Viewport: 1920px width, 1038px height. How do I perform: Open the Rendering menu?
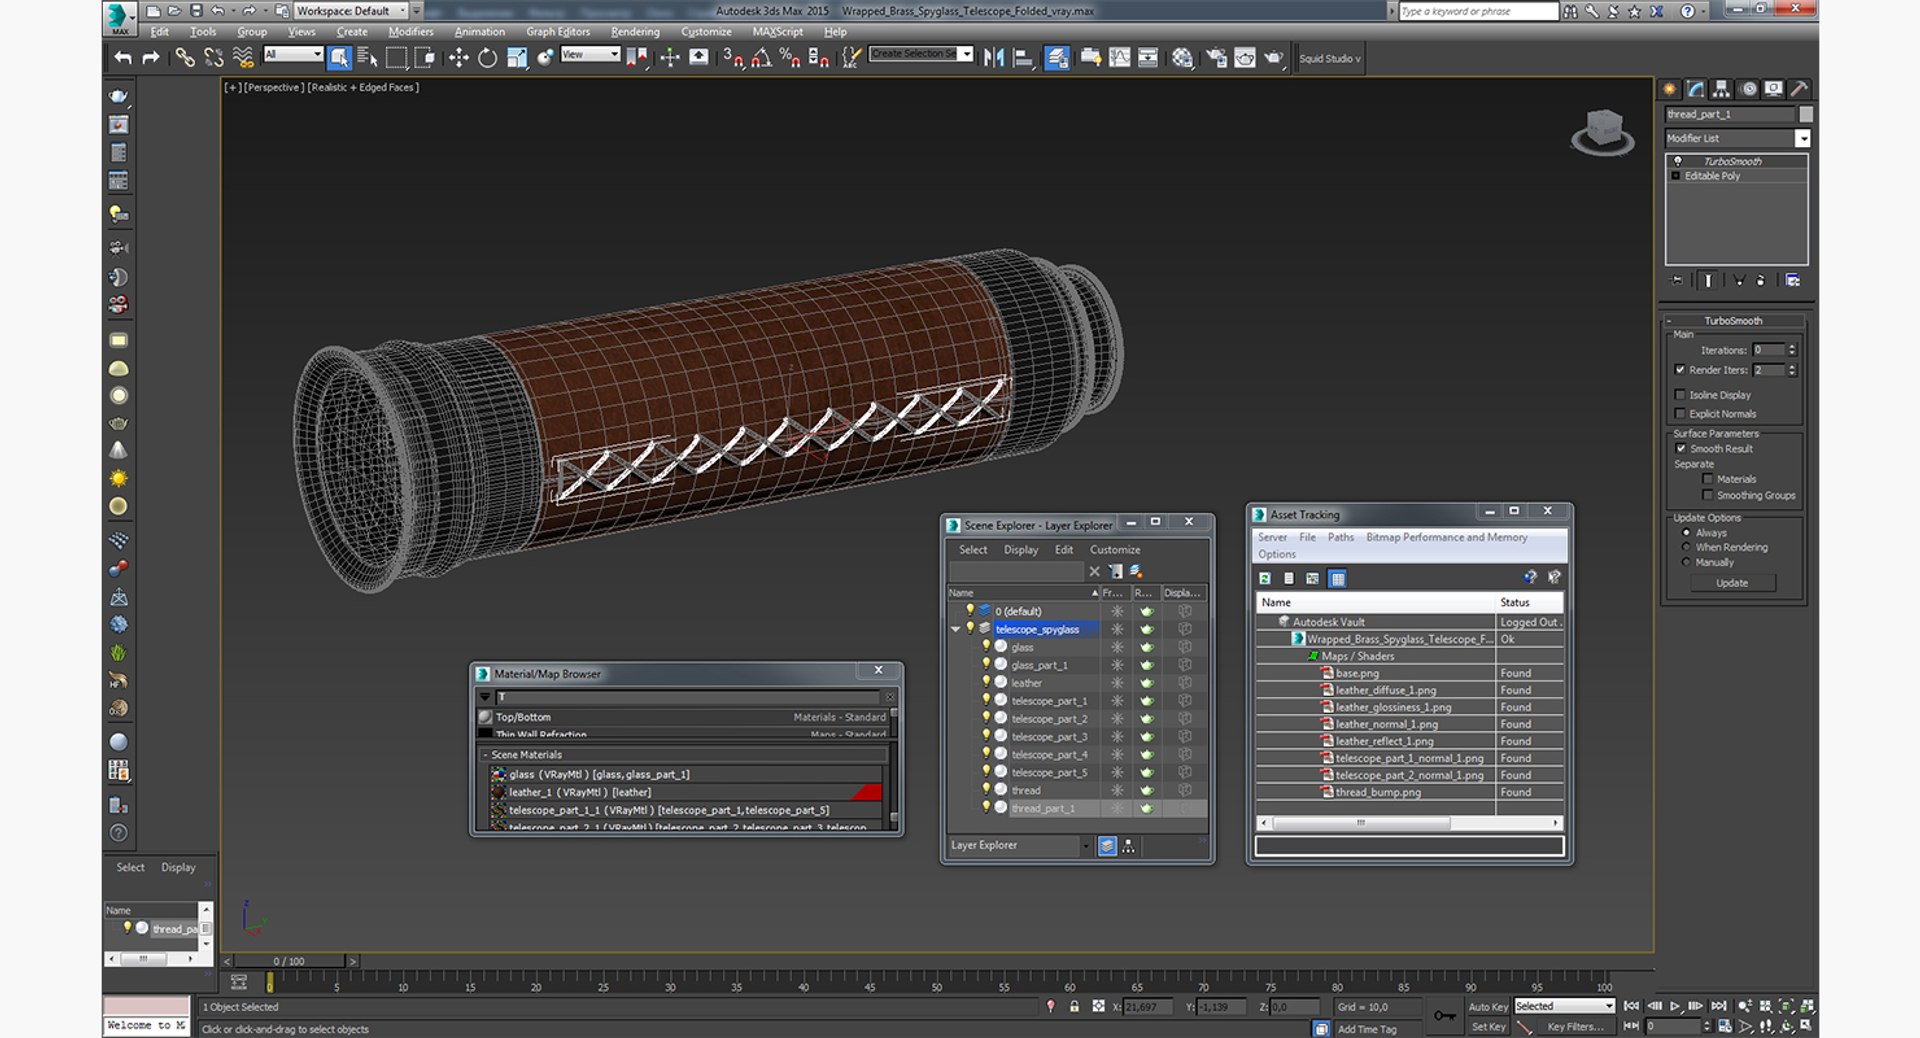pyautogui.click(x=635, y=32)
